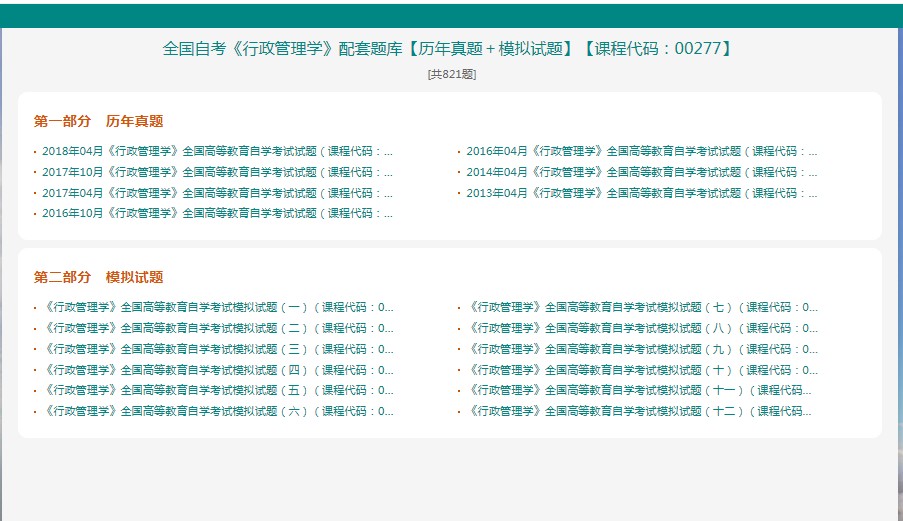This screenshot has width=903, height=521.
Task: Open 模拟试题（六）mock exam
Action: coord(219,411)
